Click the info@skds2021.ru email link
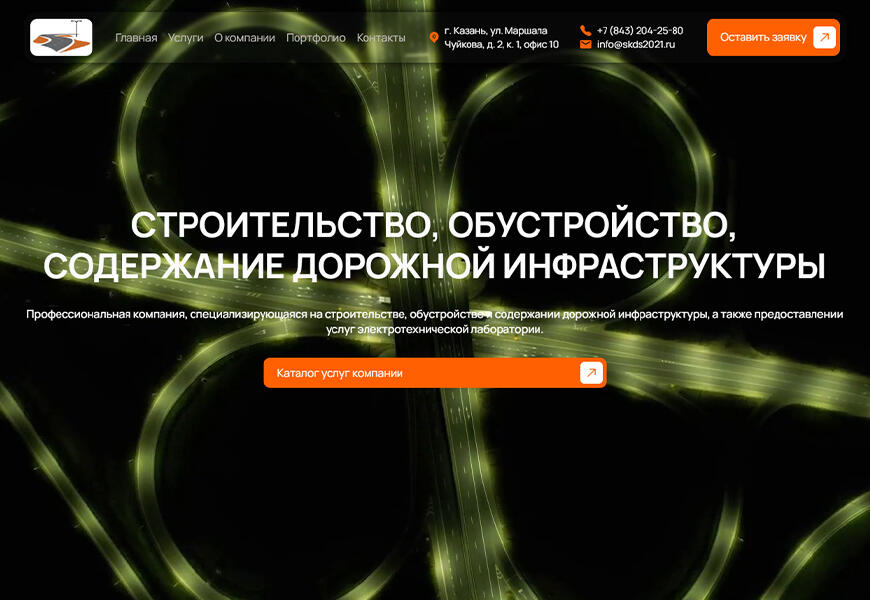The image size is (870, 600). pos(636,44)
